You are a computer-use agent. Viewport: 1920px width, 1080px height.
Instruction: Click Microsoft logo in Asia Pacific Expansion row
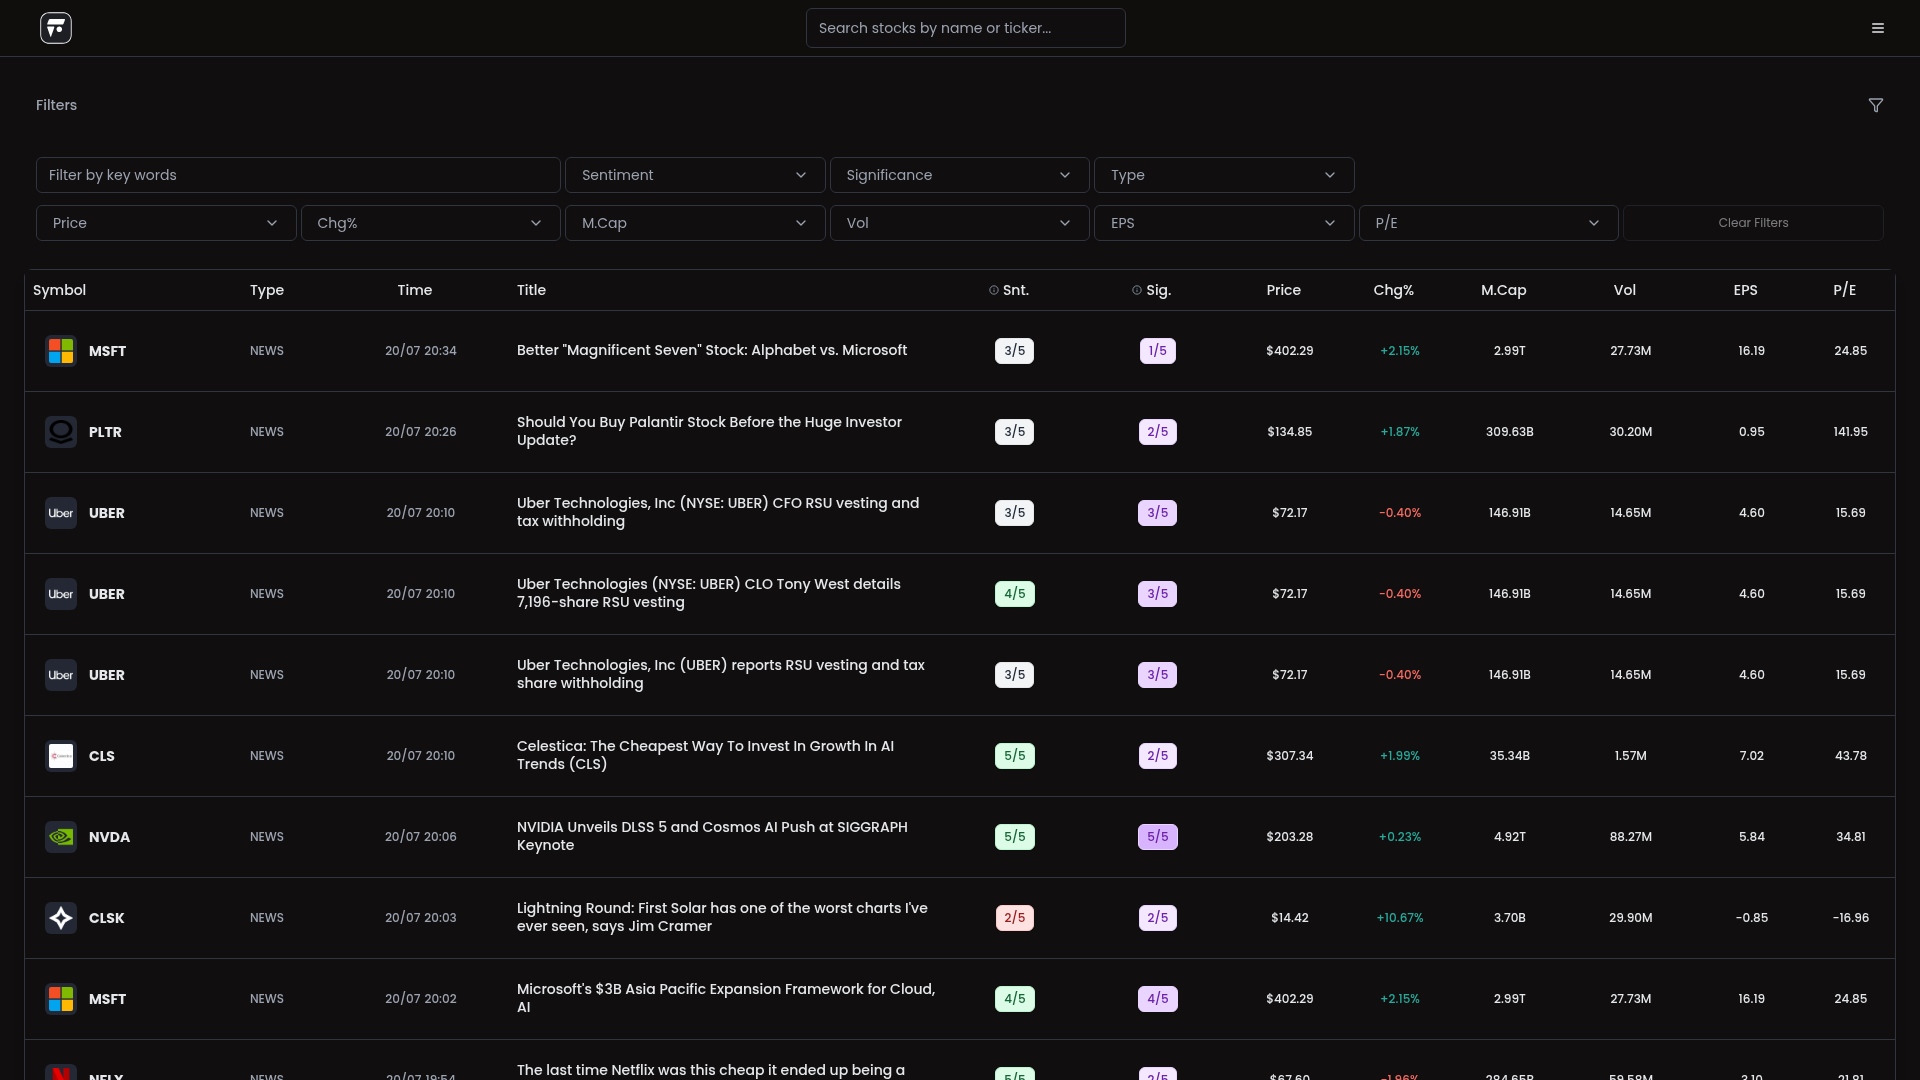click(x=61, y=999)
